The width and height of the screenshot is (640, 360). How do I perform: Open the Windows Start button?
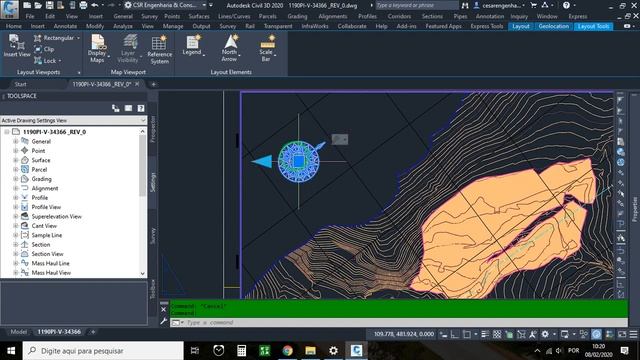point(11,351)
